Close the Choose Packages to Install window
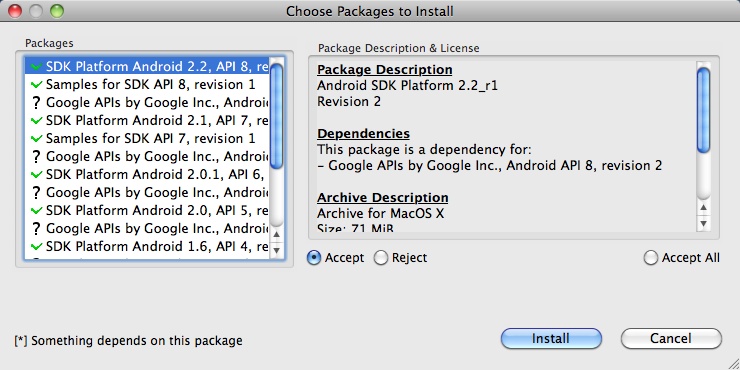This screenshot has width=740, height=370. point(15,11)
